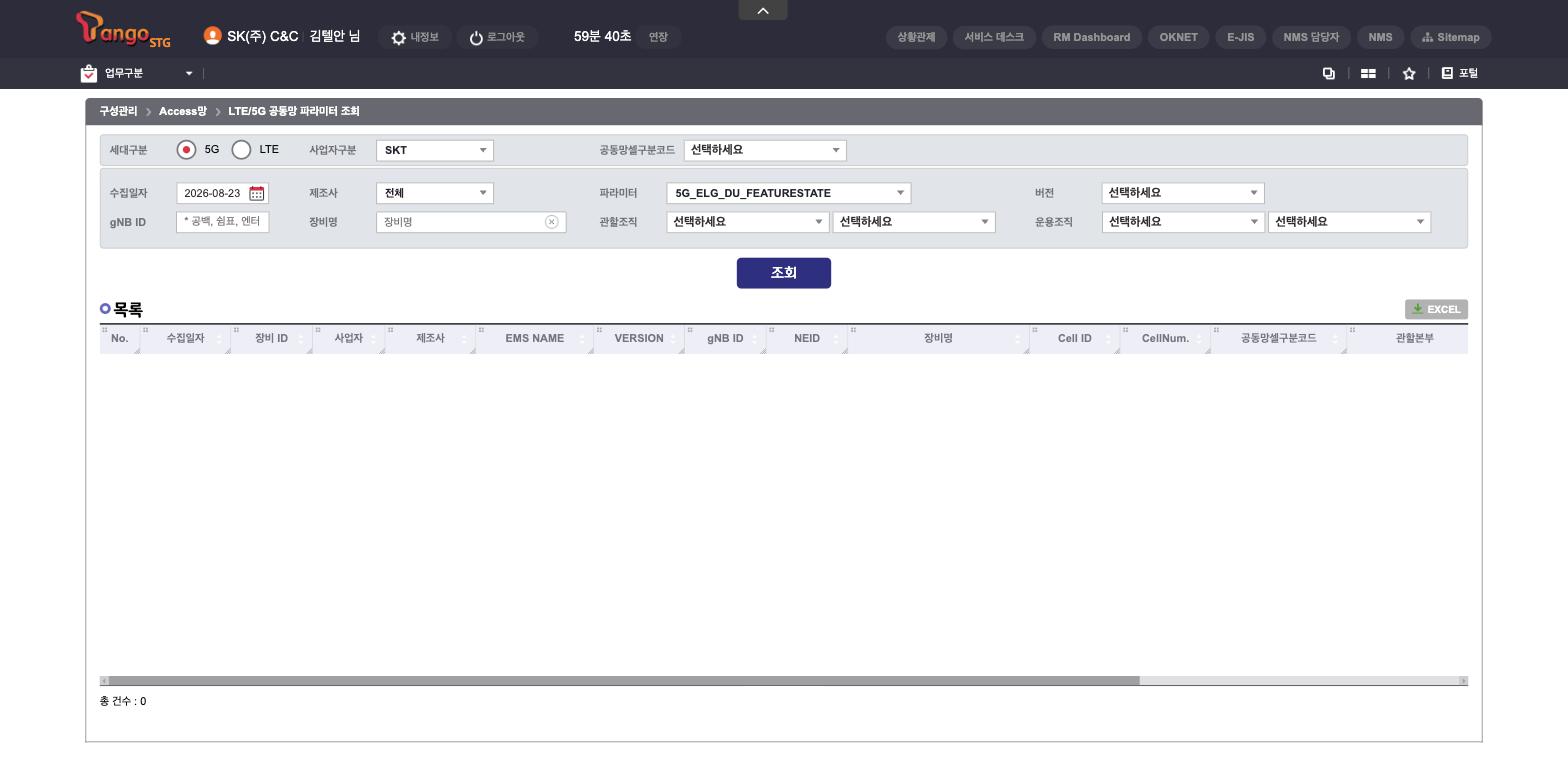Click the grid layout icon
Viewport: 1568px width, 772px height.
[x=1368, y=73]
